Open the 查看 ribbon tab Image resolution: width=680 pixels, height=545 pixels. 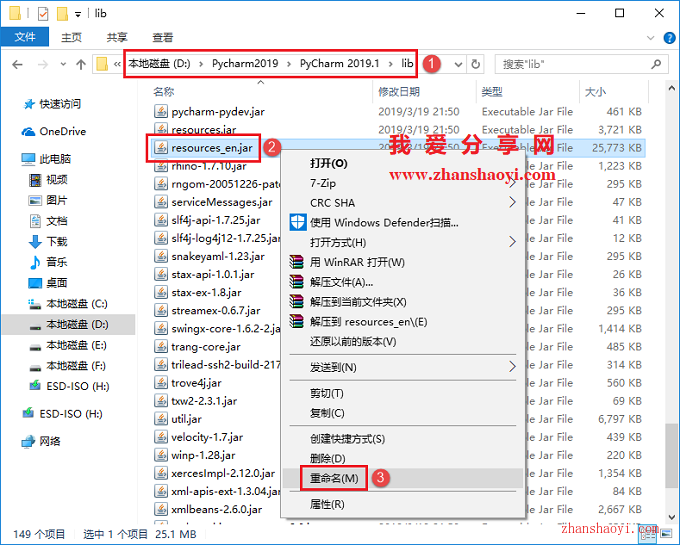(163, 38)
